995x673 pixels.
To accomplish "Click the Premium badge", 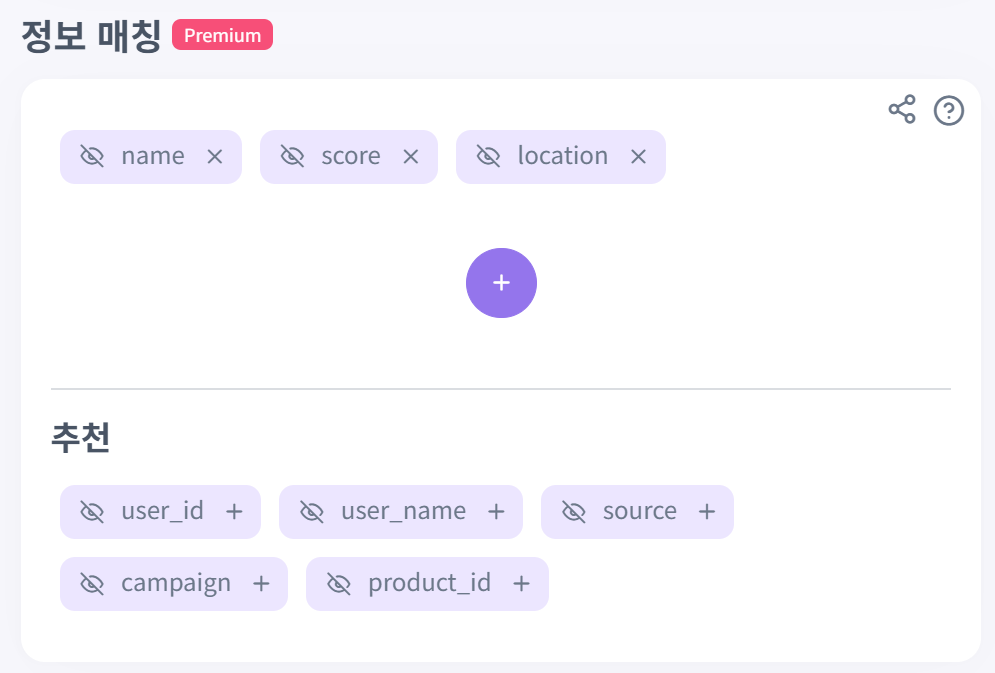I will point(222,35).
